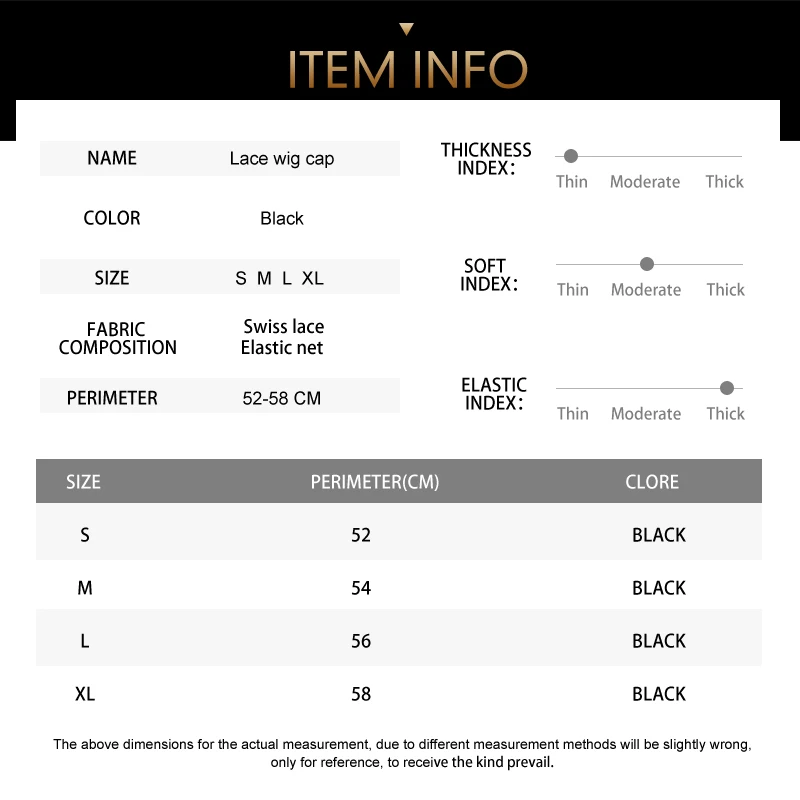
Task: Click the 52-58 CM perimeter value
Action: point(282,398)
